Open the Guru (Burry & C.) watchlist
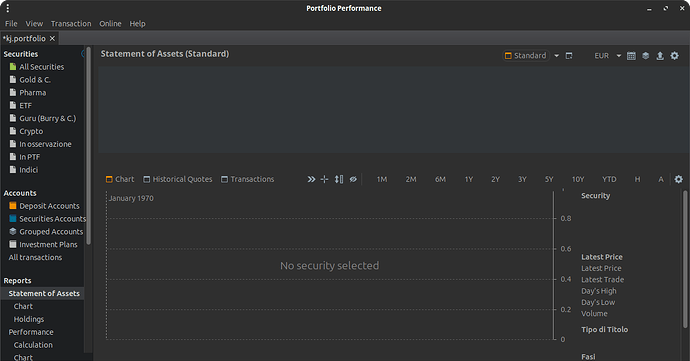690x361 pixels. click(x=48, y=118)
